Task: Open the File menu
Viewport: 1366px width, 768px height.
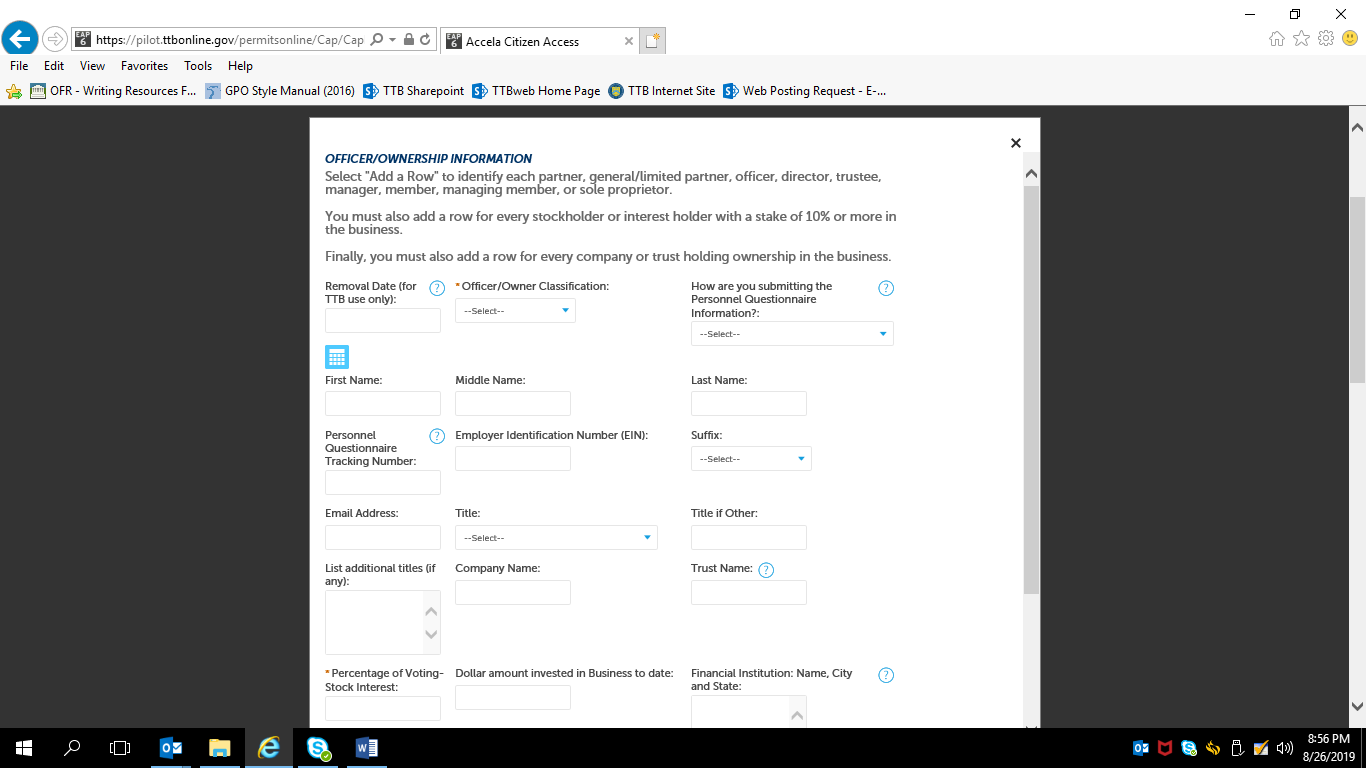Action: (19, 66)
